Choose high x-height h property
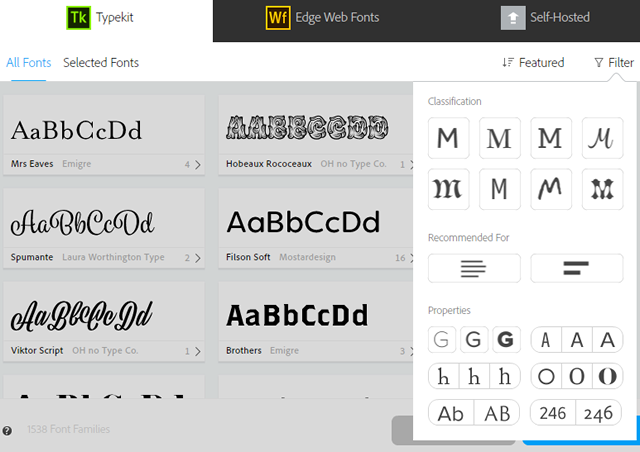 (505, 376)
